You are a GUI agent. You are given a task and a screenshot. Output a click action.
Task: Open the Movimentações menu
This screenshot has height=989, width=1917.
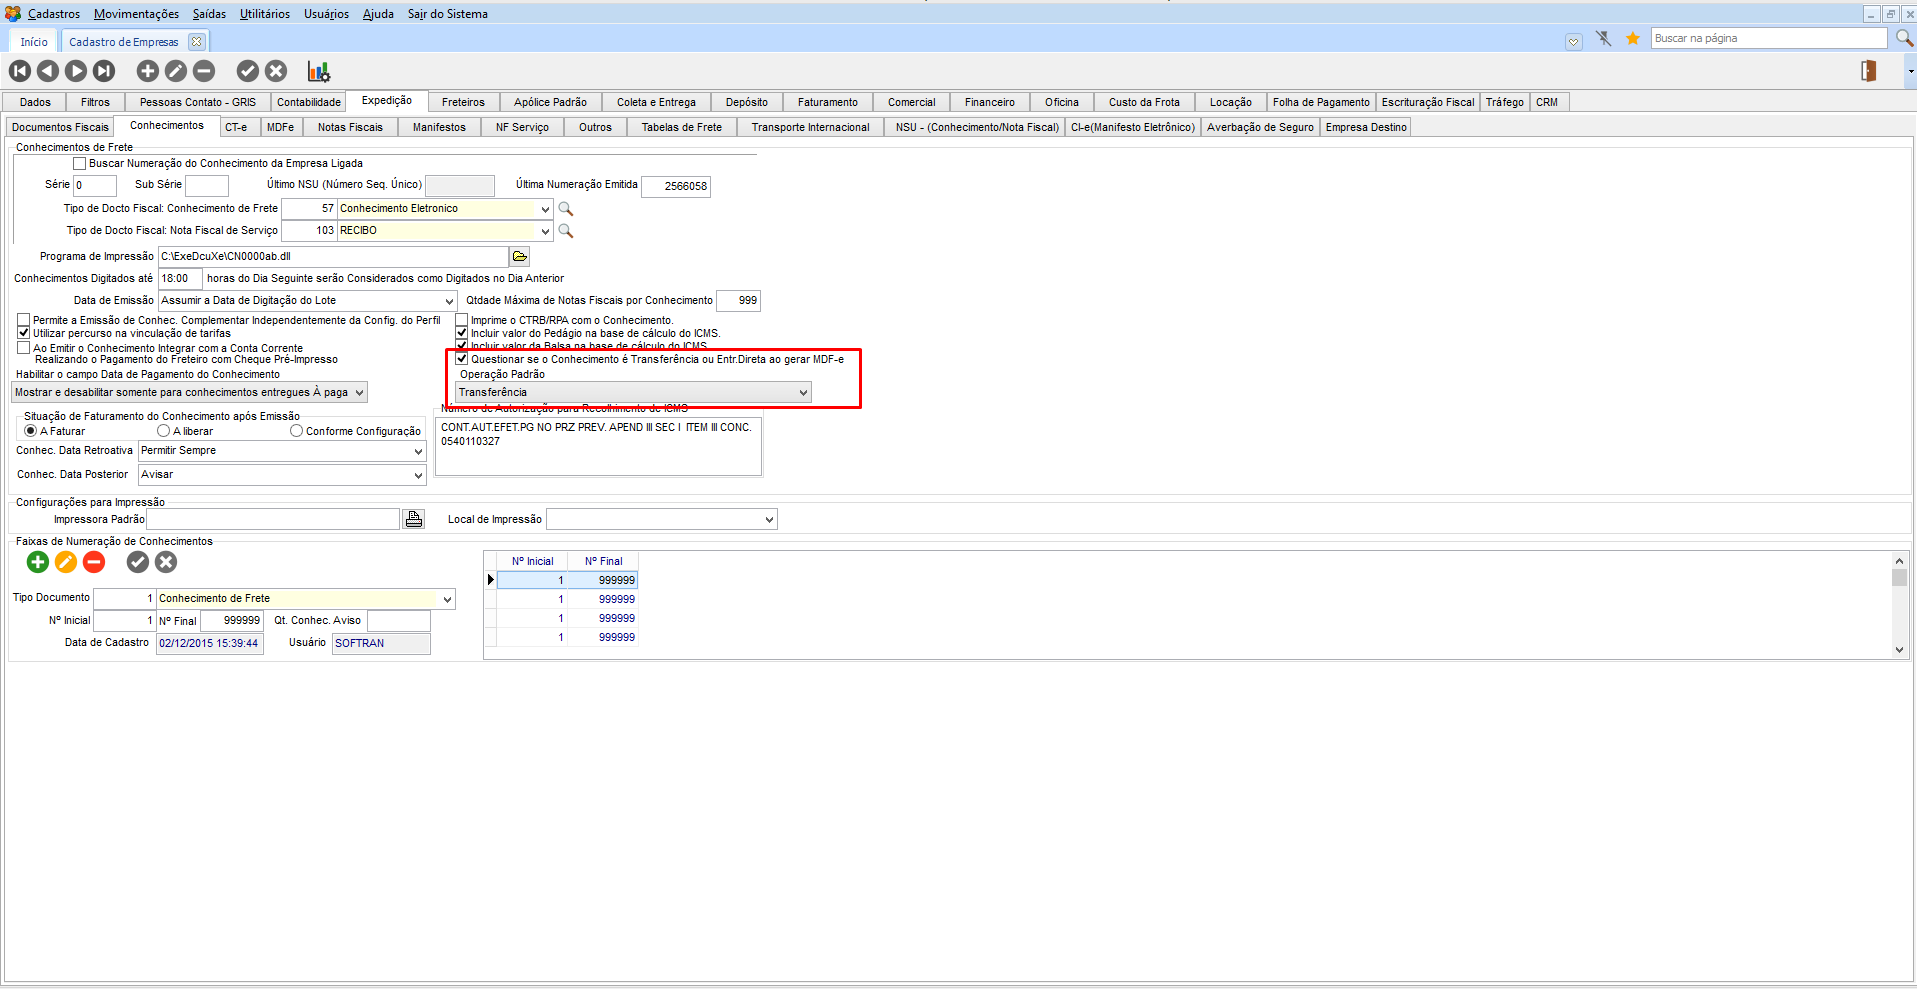[x=136, y=14]
